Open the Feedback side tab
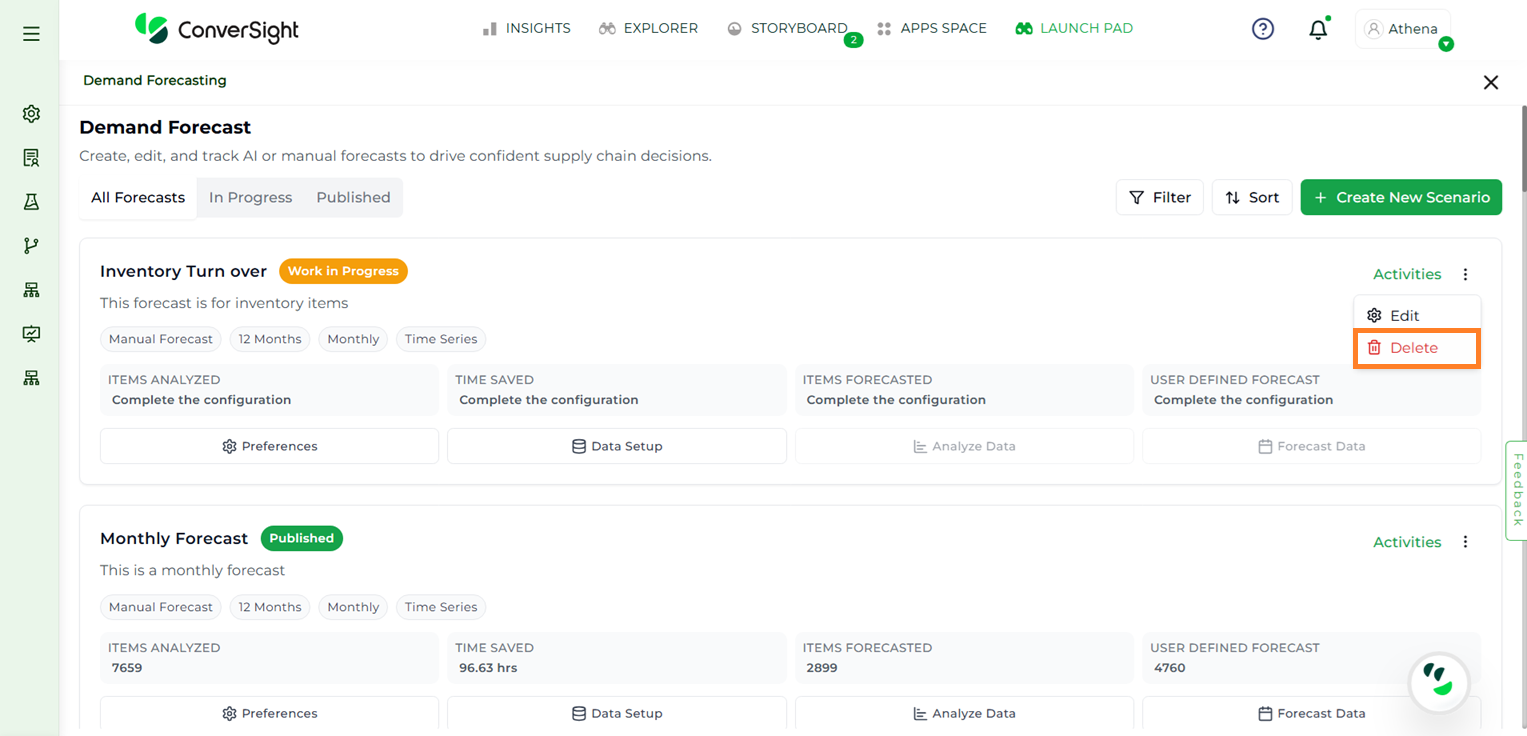The image size is (1527, 736). click(x=1517, y=489)
